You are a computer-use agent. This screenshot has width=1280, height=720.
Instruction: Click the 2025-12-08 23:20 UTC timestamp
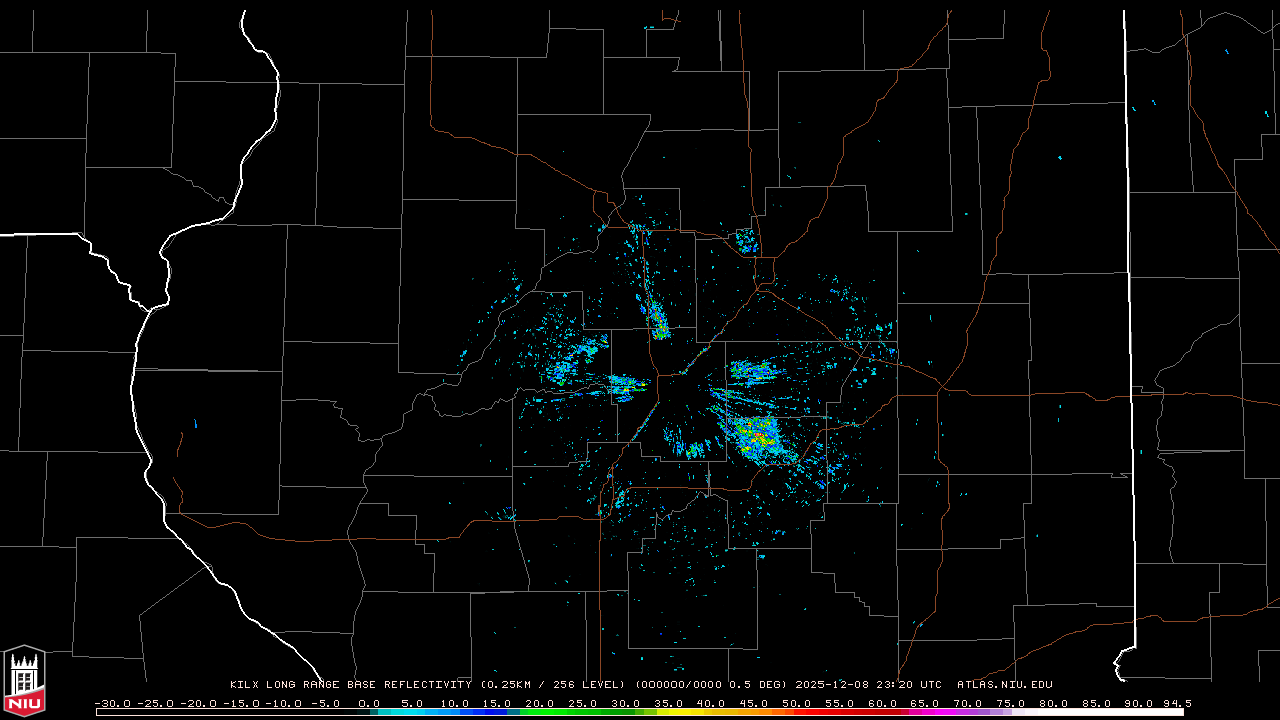(868, 685)
